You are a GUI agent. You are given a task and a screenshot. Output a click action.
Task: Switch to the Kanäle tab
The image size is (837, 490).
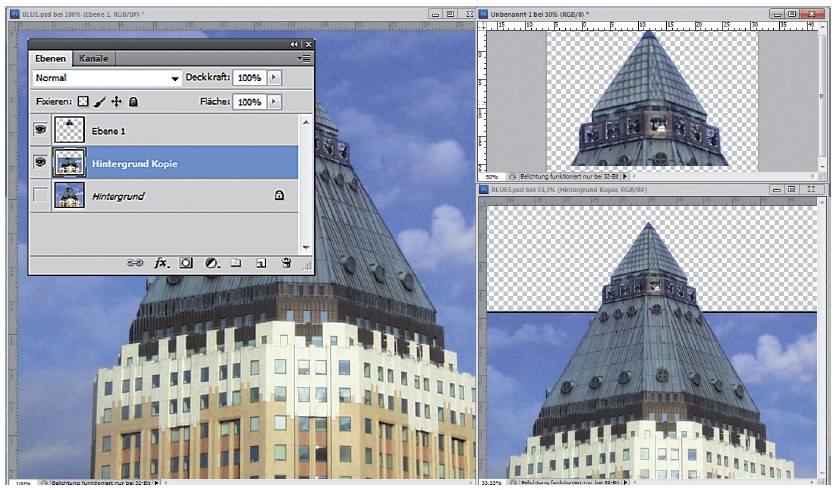click(93, 58)
